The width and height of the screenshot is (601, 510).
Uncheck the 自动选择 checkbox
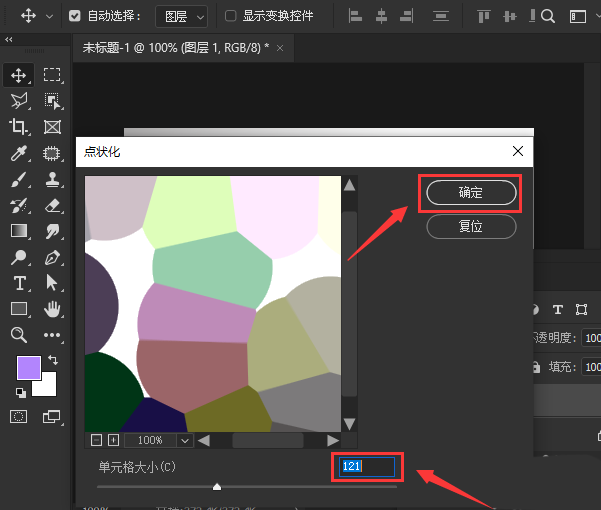point(74,16)
